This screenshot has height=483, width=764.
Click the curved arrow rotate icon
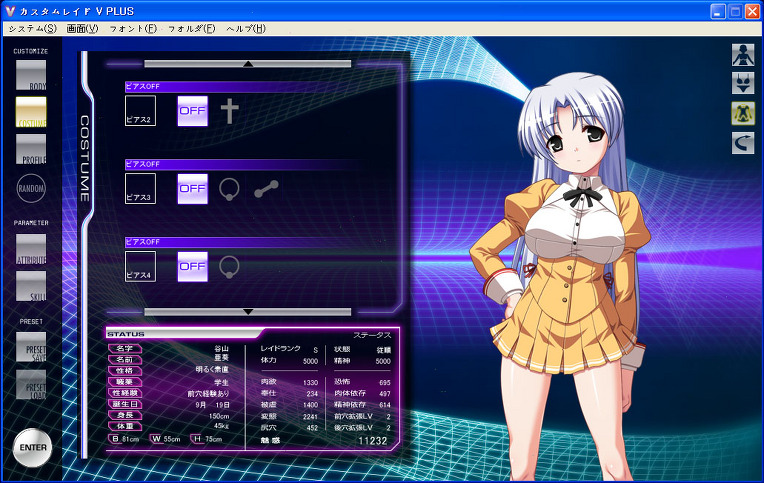[x=743, y=144]
